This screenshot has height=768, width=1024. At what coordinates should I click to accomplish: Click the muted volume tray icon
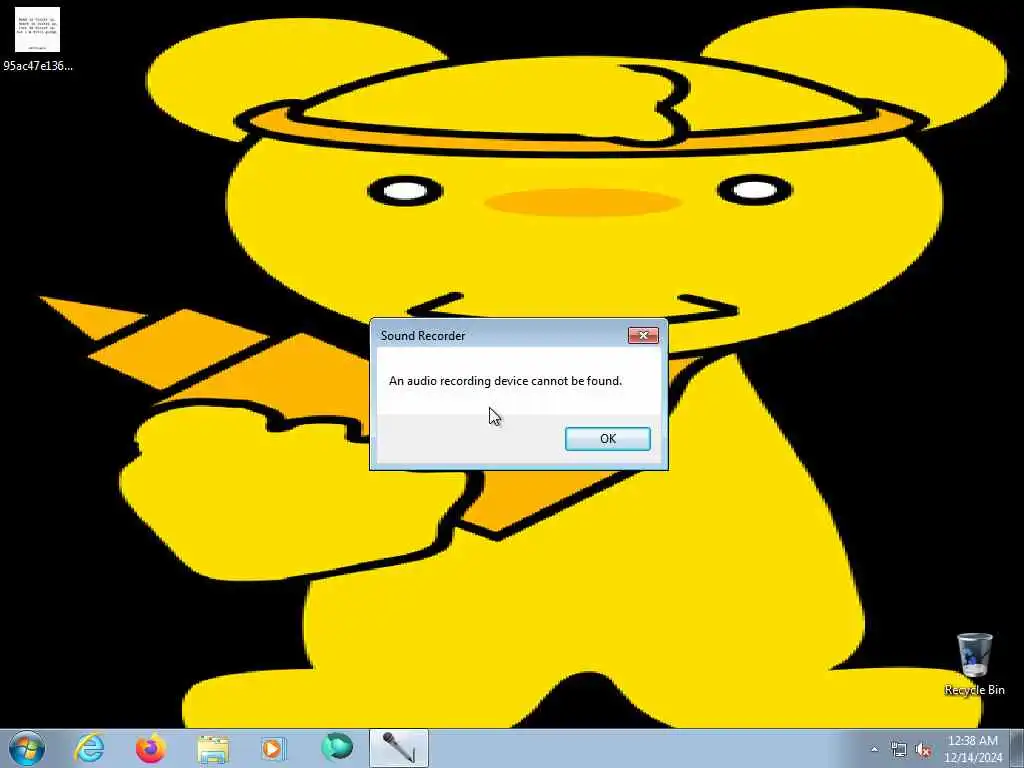923,750
